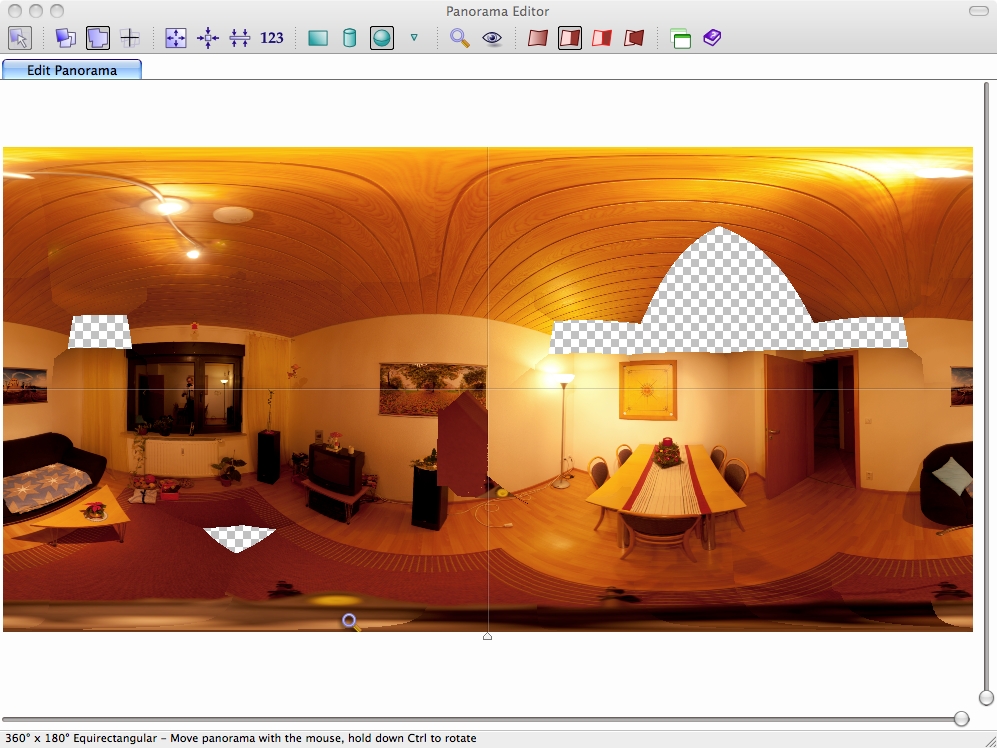Viewport: 997px width, 748px height.
Task: Click the Straighten panorama icon
Action: coord(239,38)
